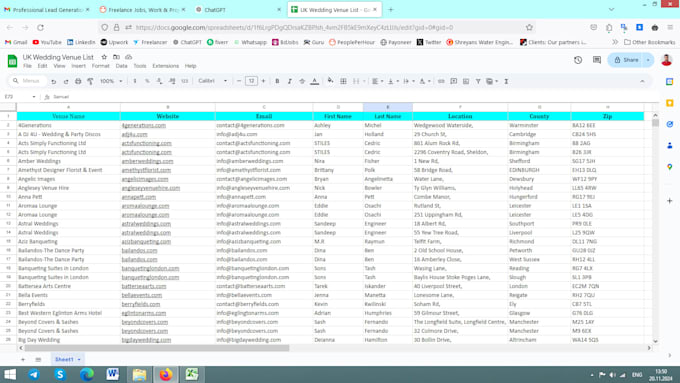Select the Venue Name header cell
Image resolution: width=680 pixels, height=383 pixels.
[69, 116]
